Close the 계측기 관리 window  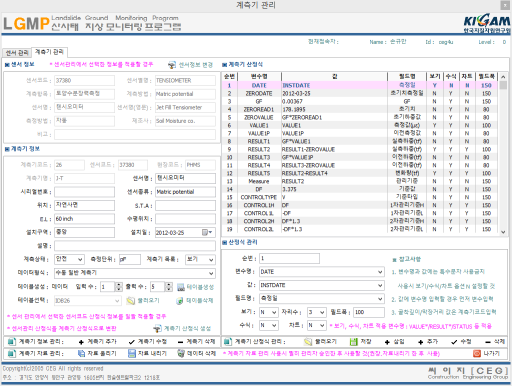click(504, 5)
